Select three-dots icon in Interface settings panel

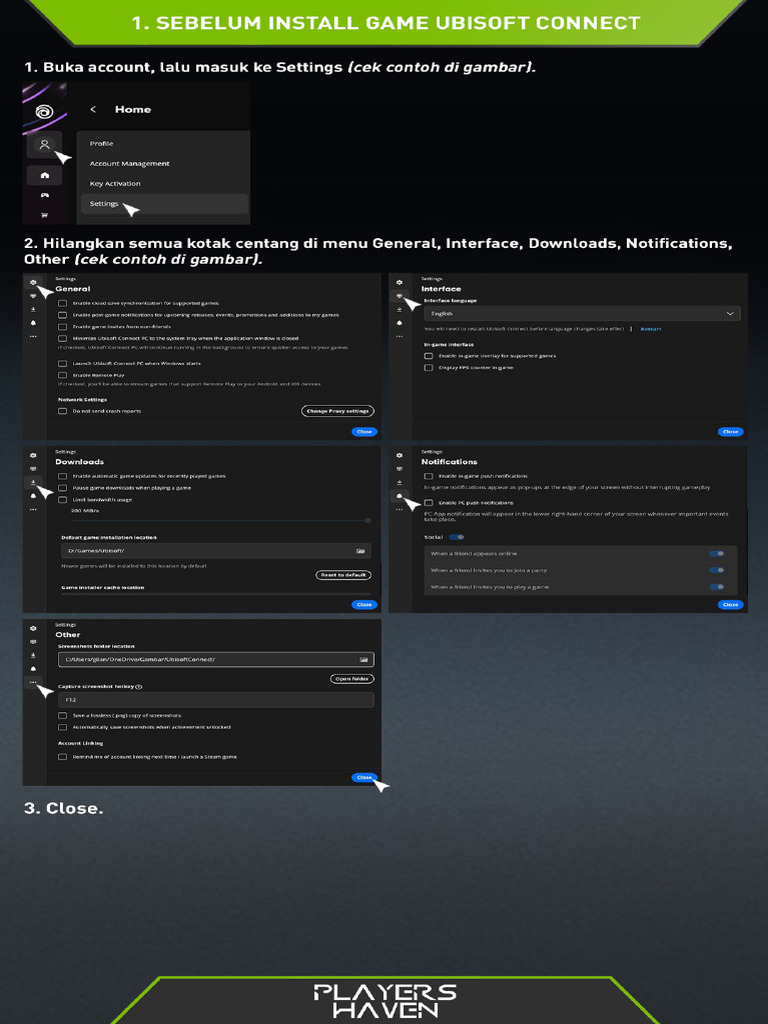click(x=400, y=336)
